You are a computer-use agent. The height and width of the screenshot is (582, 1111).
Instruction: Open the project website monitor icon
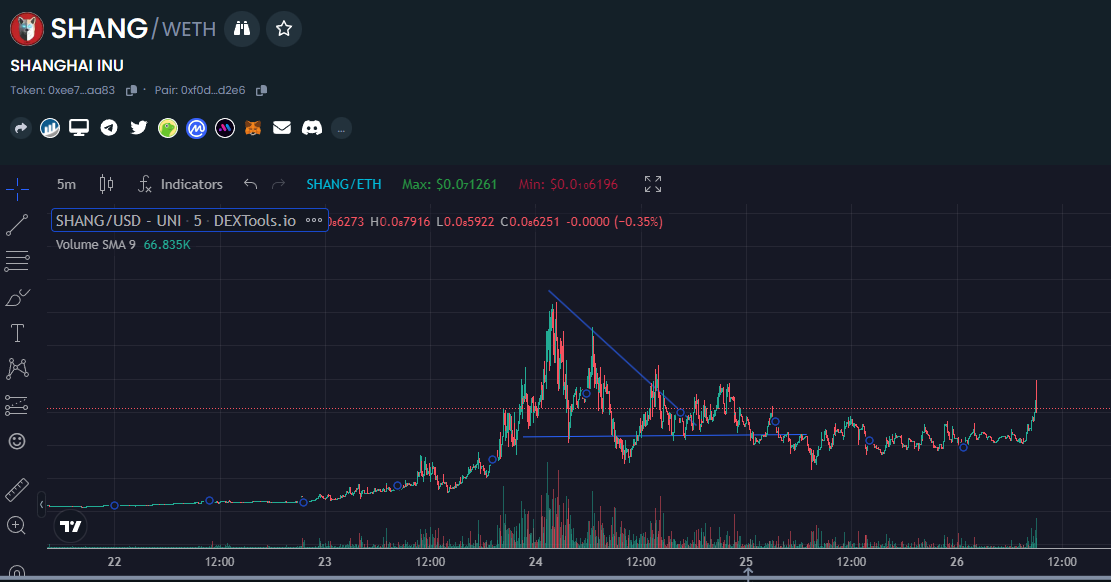pos(79,128)
